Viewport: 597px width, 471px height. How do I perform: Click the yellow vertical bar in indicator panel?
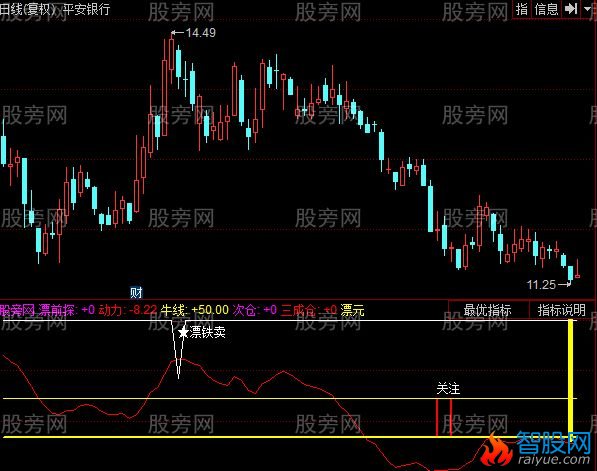(x=570, y=378)
